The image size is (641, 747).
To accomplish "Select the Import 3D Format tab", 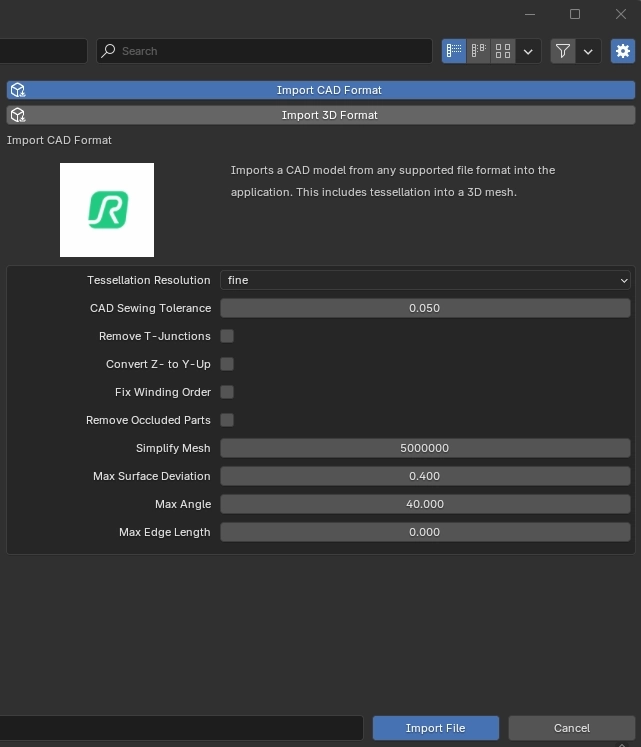I will (320, 115).
